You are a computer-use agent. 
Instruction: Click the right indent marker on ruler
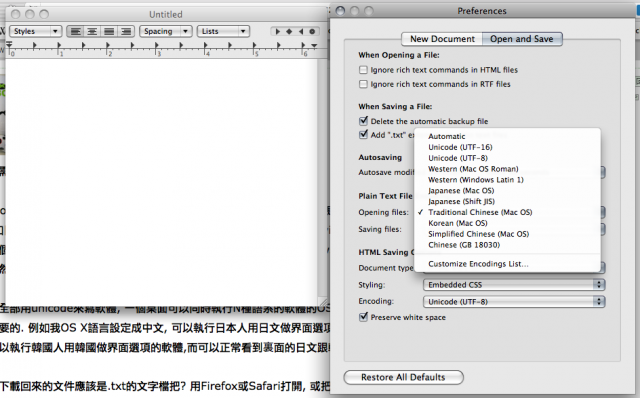point(314,46)
